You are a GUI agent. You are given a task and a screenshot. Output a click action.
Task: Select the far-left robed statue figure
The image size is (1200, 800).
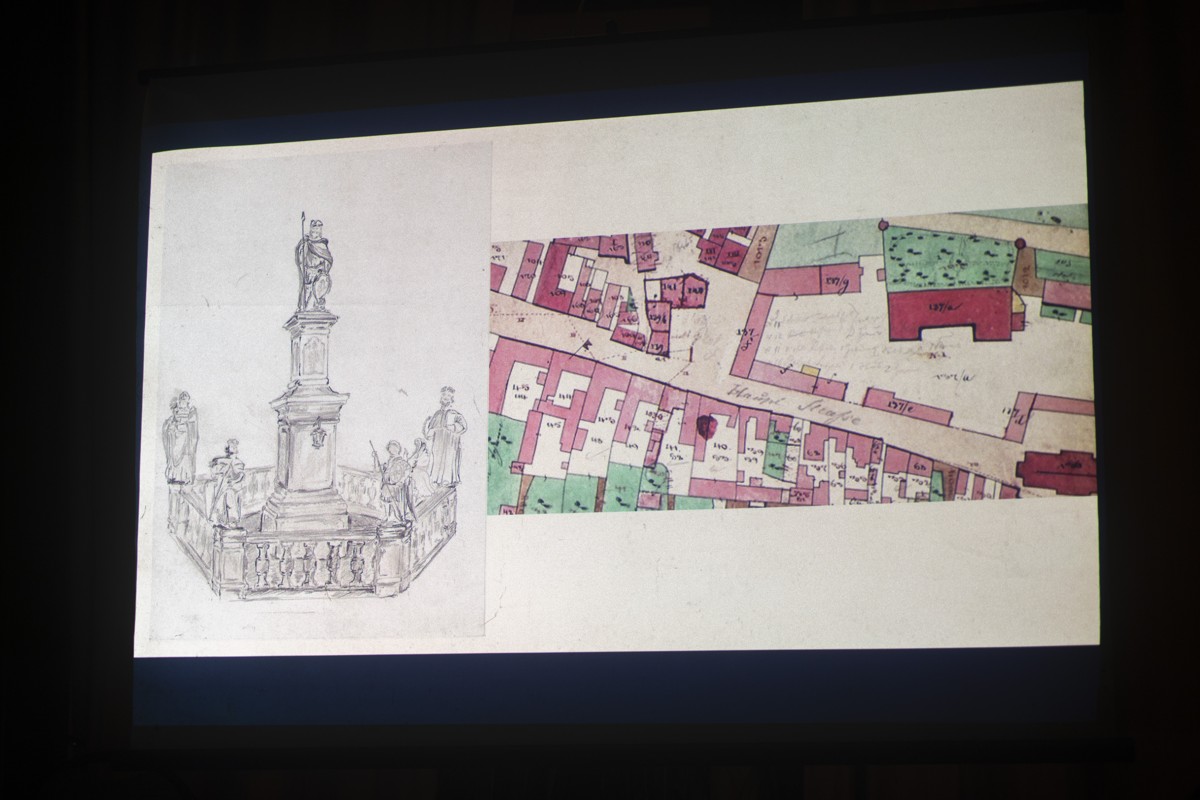tap(180, 440)
